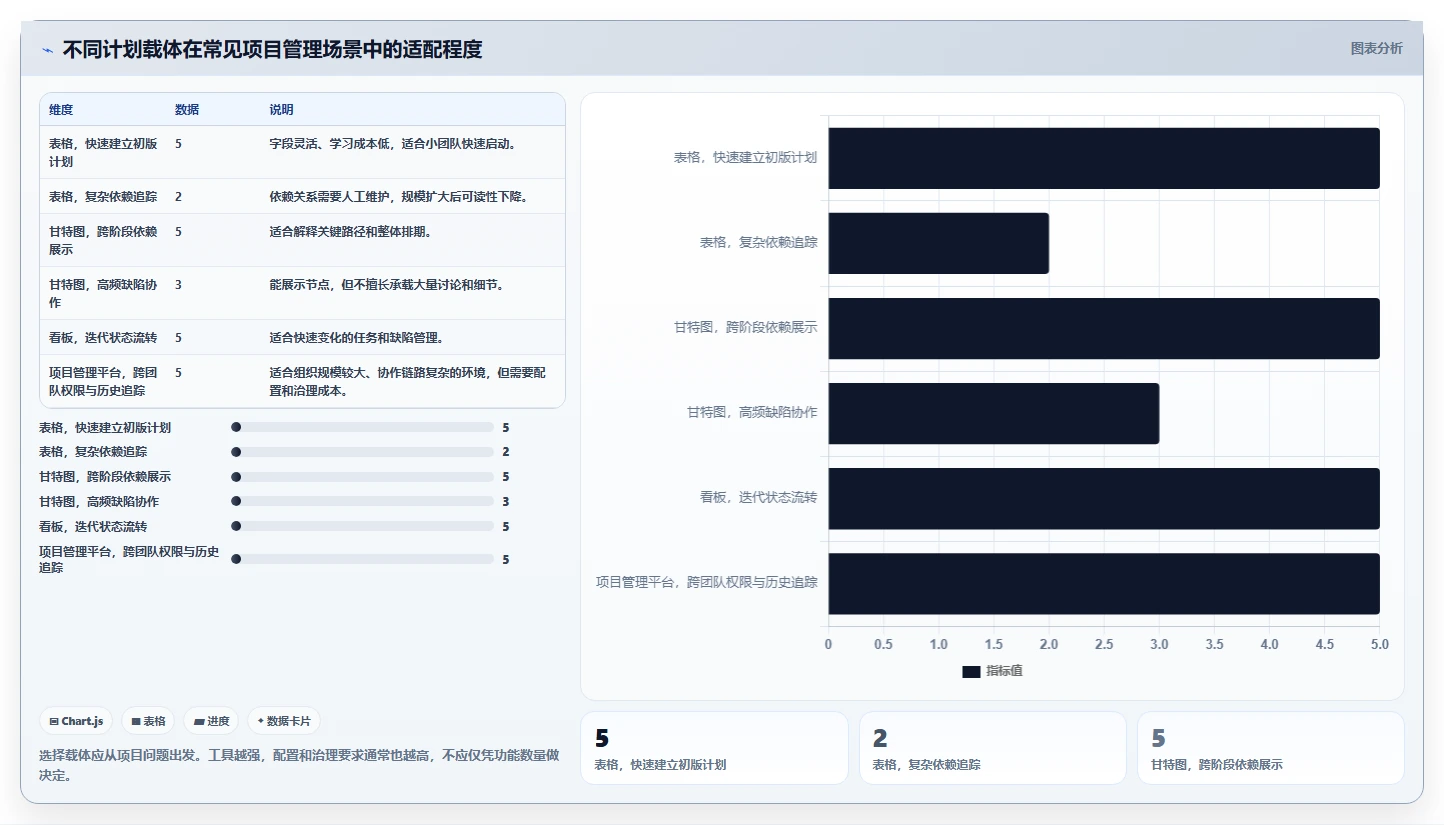1444x825 pixels.
Task: Click x-axis tick label 2.5
Action: click(x=1104, y=645)
